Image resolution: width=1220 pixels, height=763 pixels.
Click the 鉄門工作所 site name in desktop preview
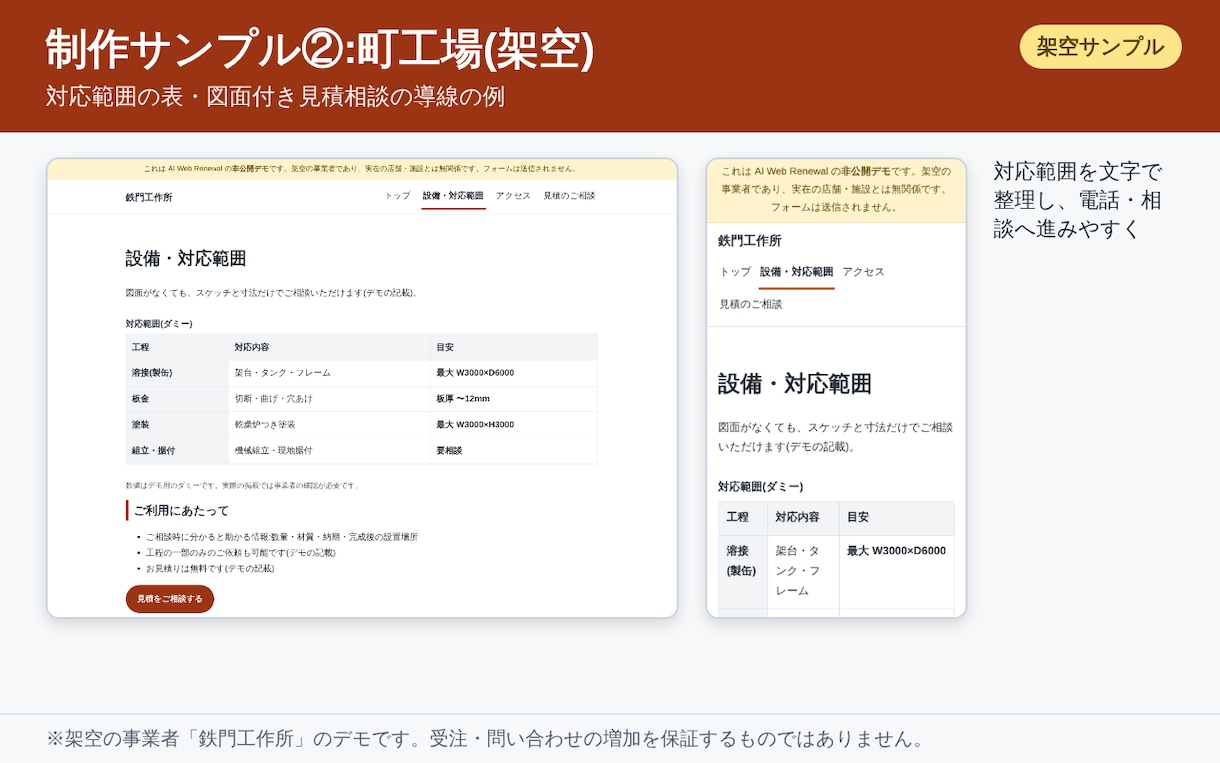coord(149,197)
